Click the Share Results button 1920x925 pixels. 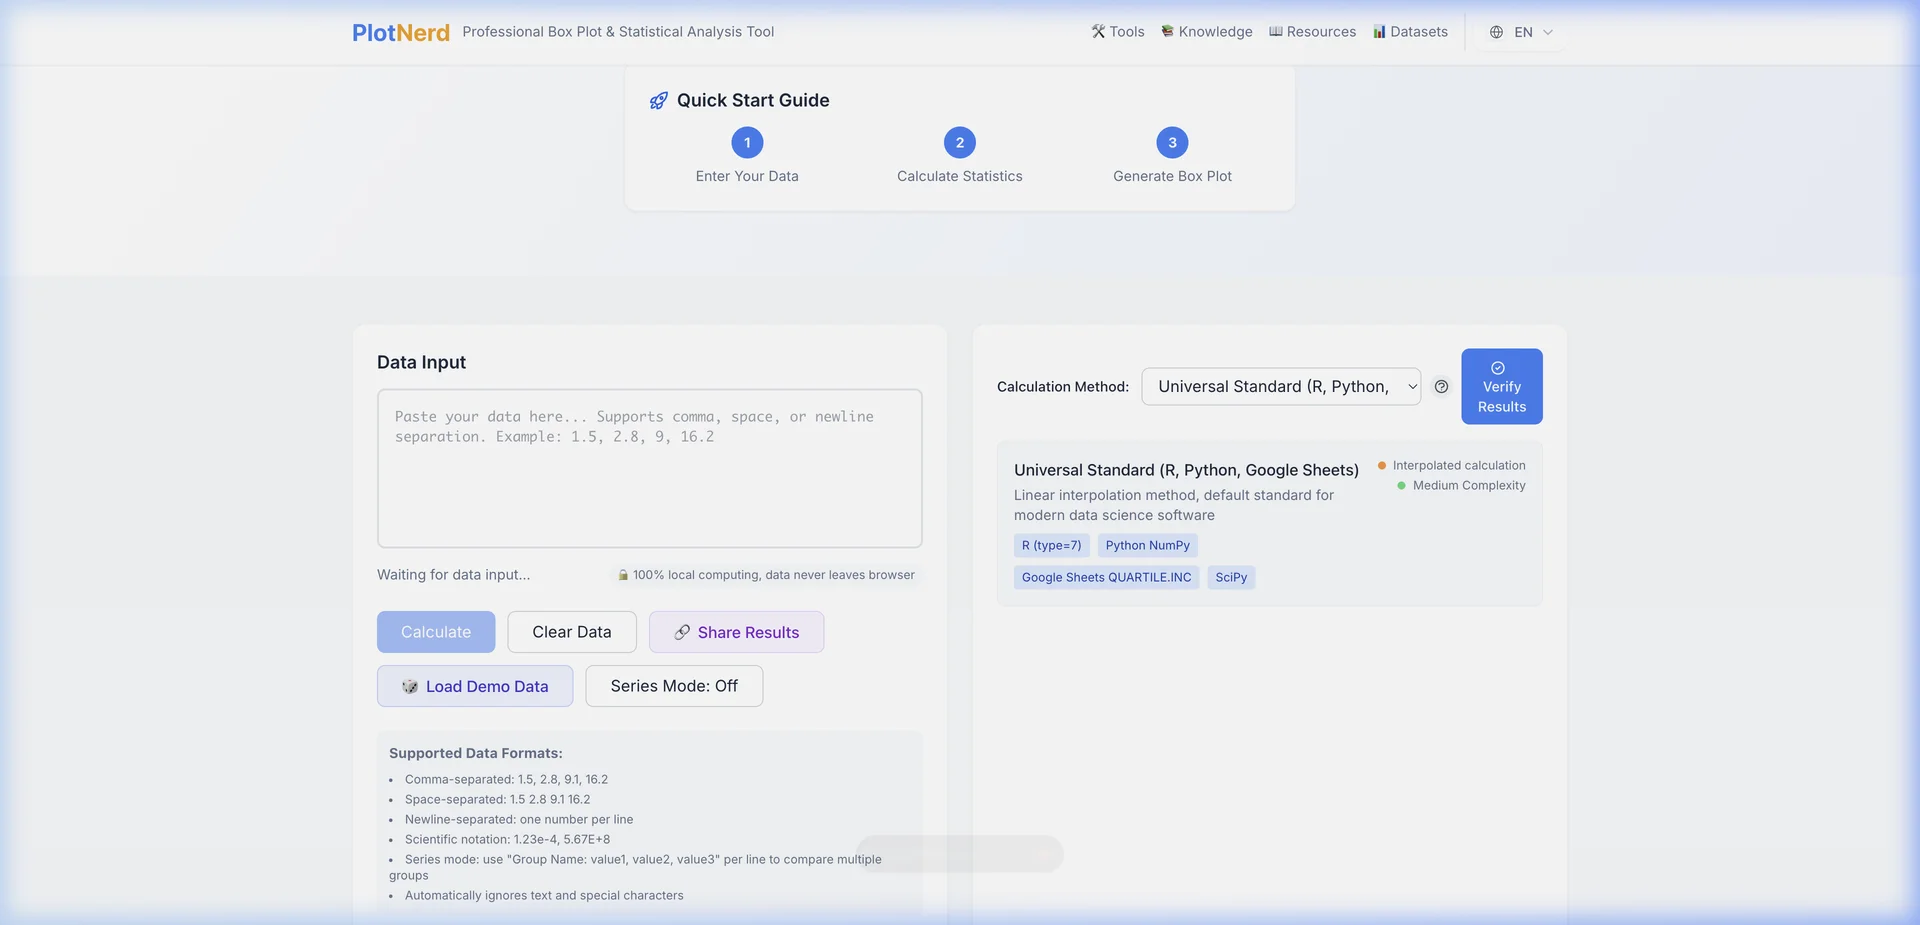point(736,632)
